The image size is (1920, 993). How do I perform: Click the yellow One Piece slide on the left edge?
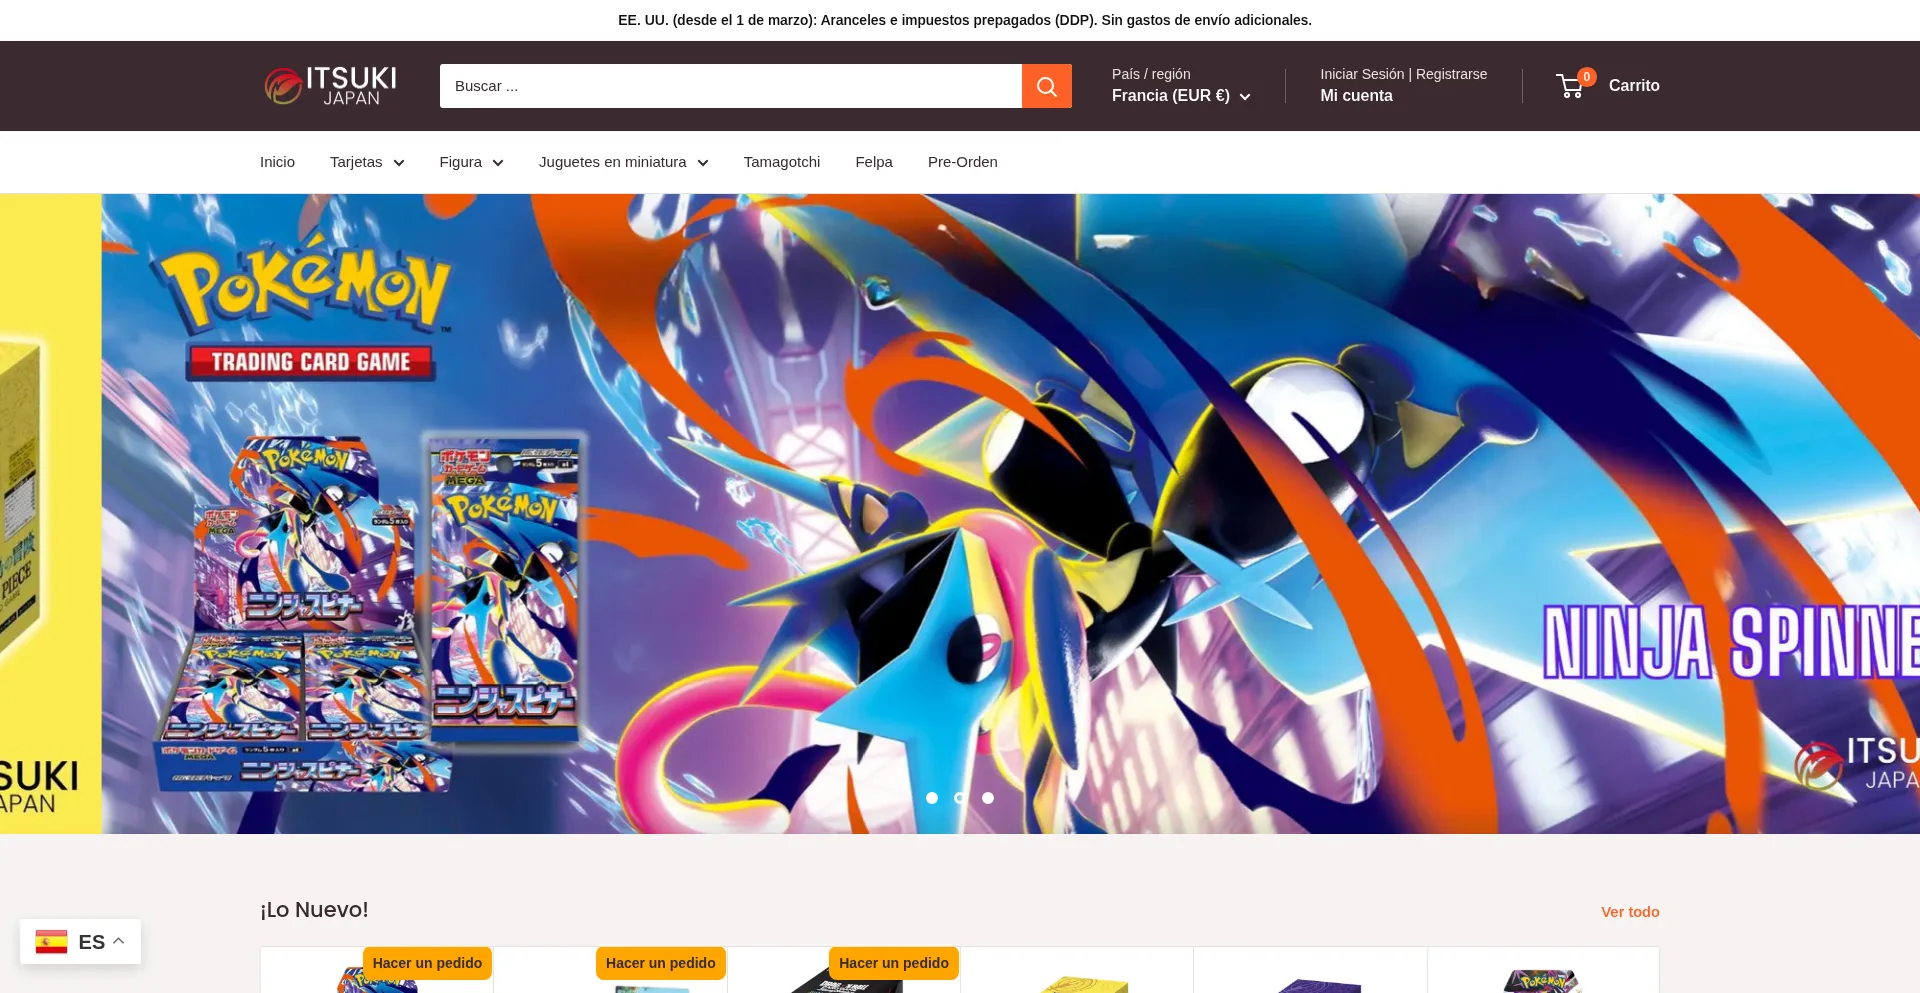click(50, 513)
